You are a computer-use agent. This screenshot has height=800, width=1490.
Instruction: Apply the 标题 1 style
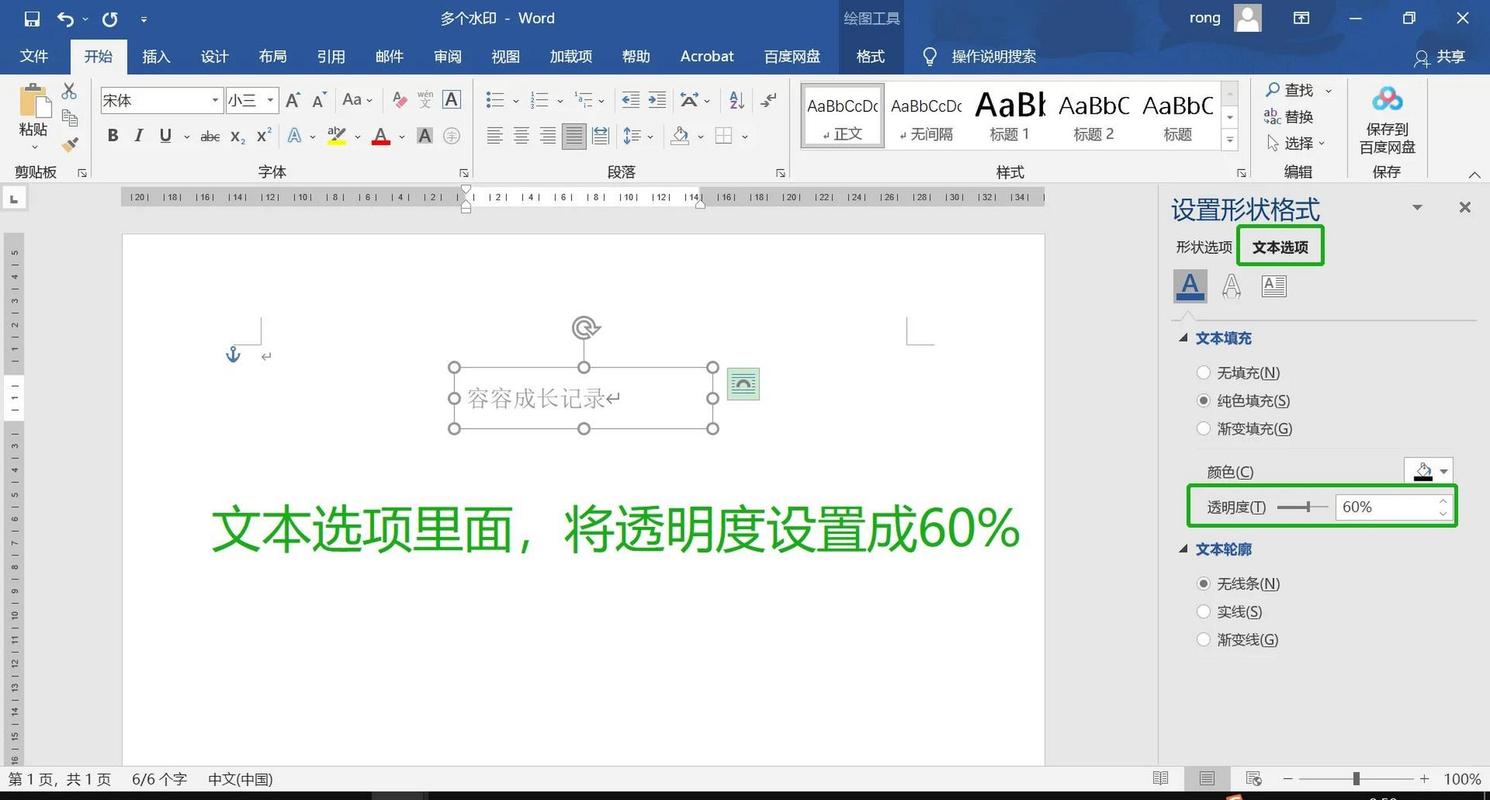[x=1010, y=115]
